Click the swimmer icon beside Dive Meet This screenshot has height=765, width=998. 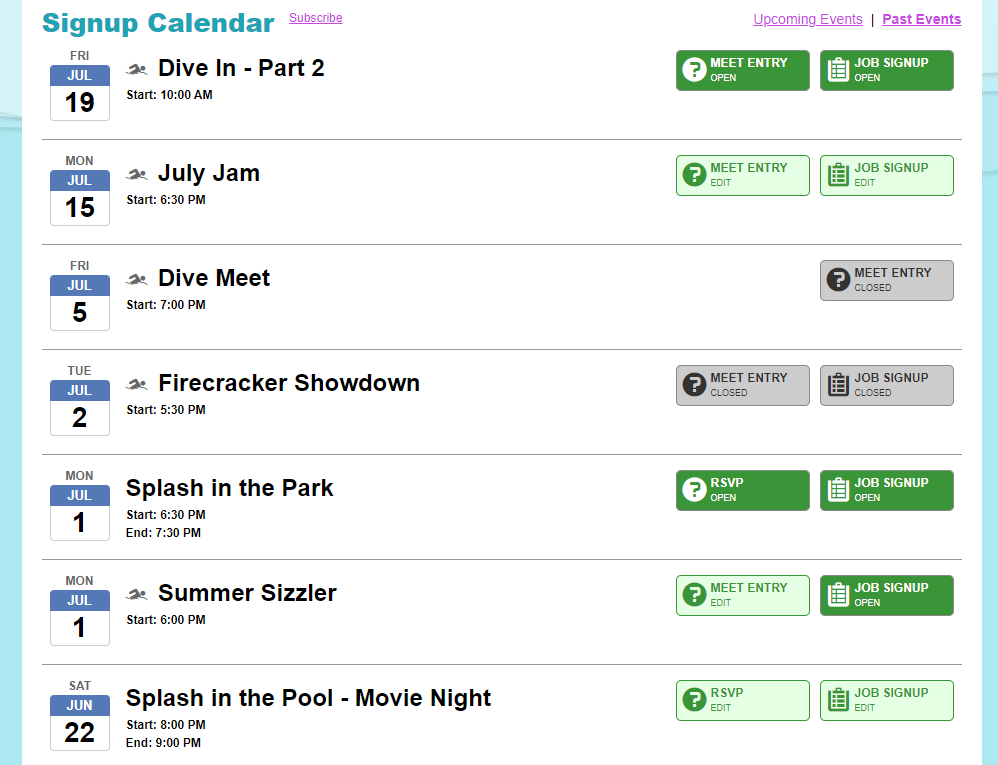pos(137,279)
